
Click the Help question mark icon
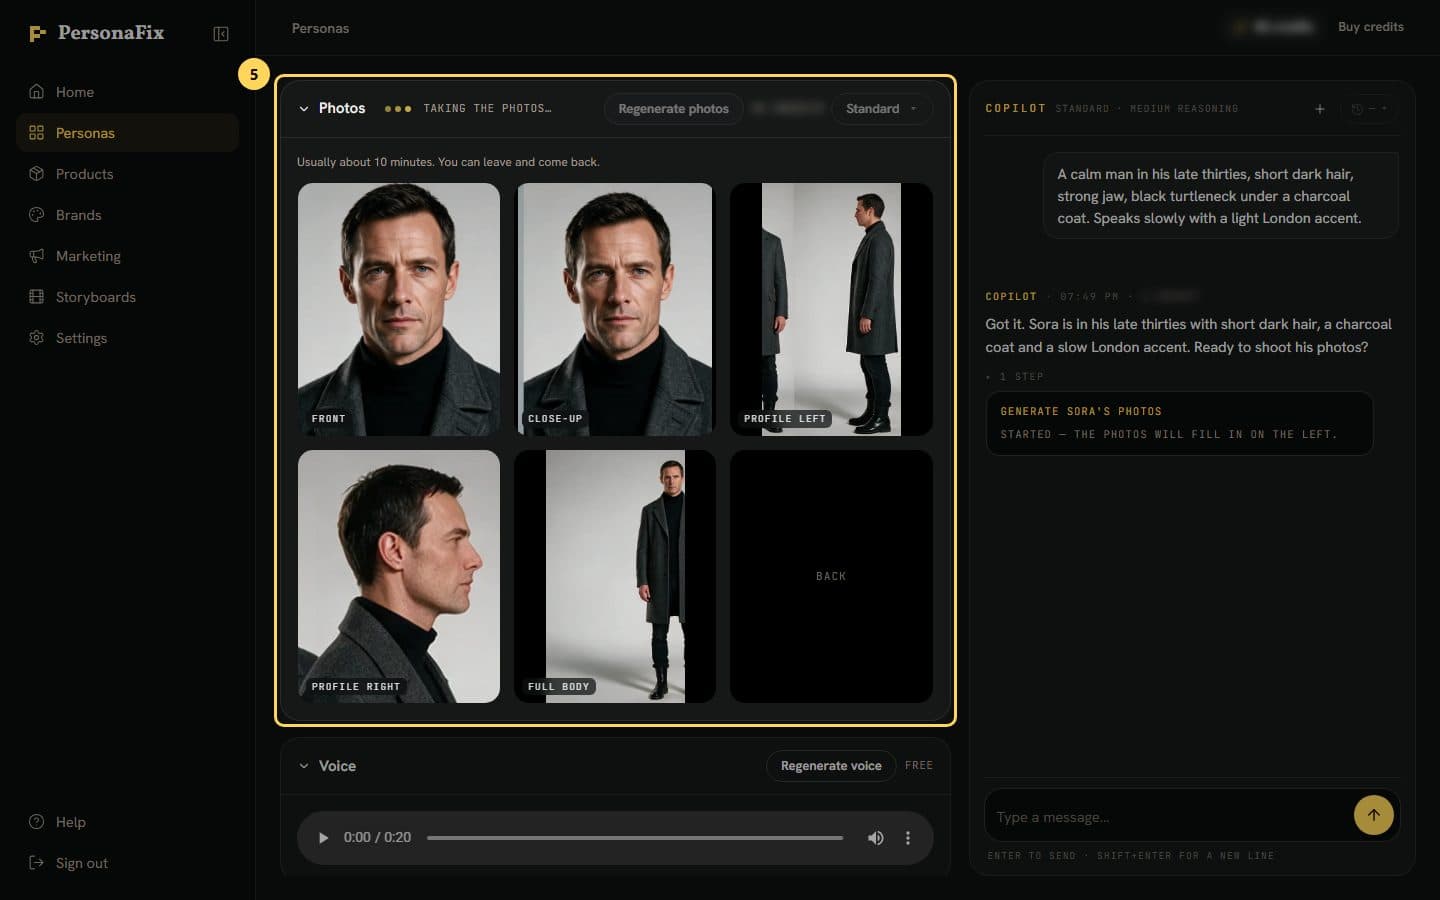(x=37, y=822)
